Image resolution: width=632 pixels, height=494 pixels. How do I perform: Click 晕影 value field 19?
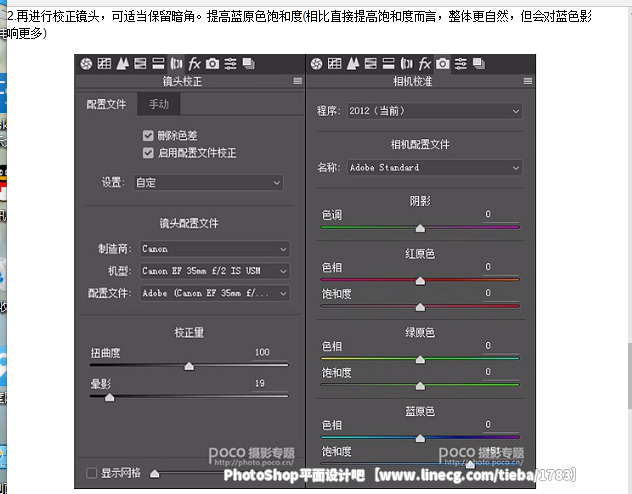pos(269,384)
